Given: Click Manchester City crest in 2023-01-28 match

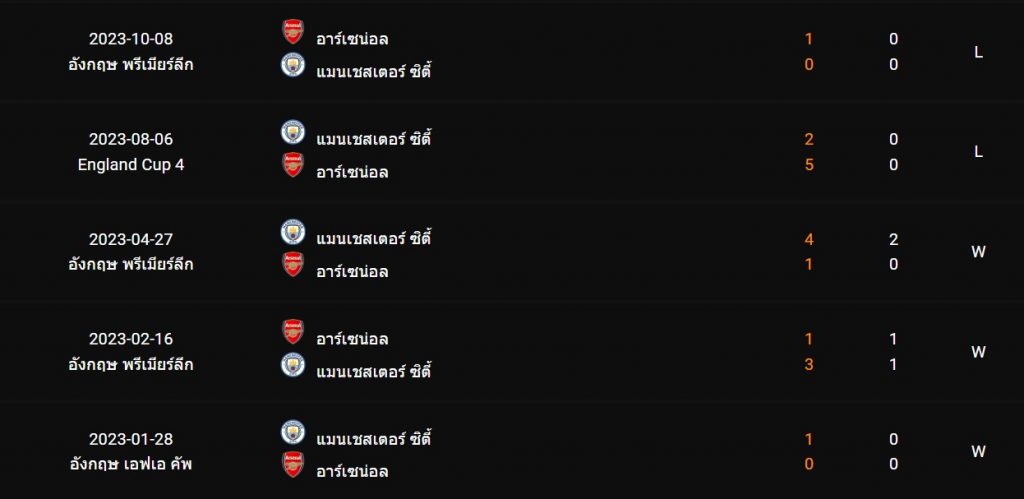Looking at the screenshot, I should (293, 432).
